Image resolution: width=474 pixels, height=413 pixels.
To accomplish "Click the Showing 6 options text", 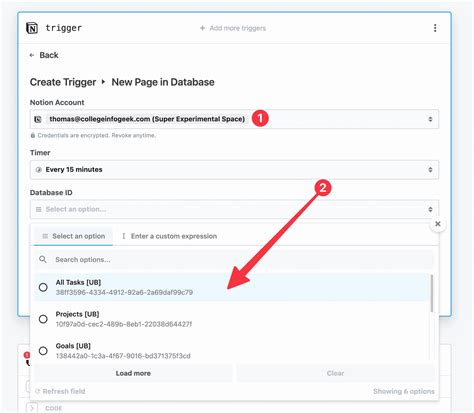I will click(x=404, y=391).
